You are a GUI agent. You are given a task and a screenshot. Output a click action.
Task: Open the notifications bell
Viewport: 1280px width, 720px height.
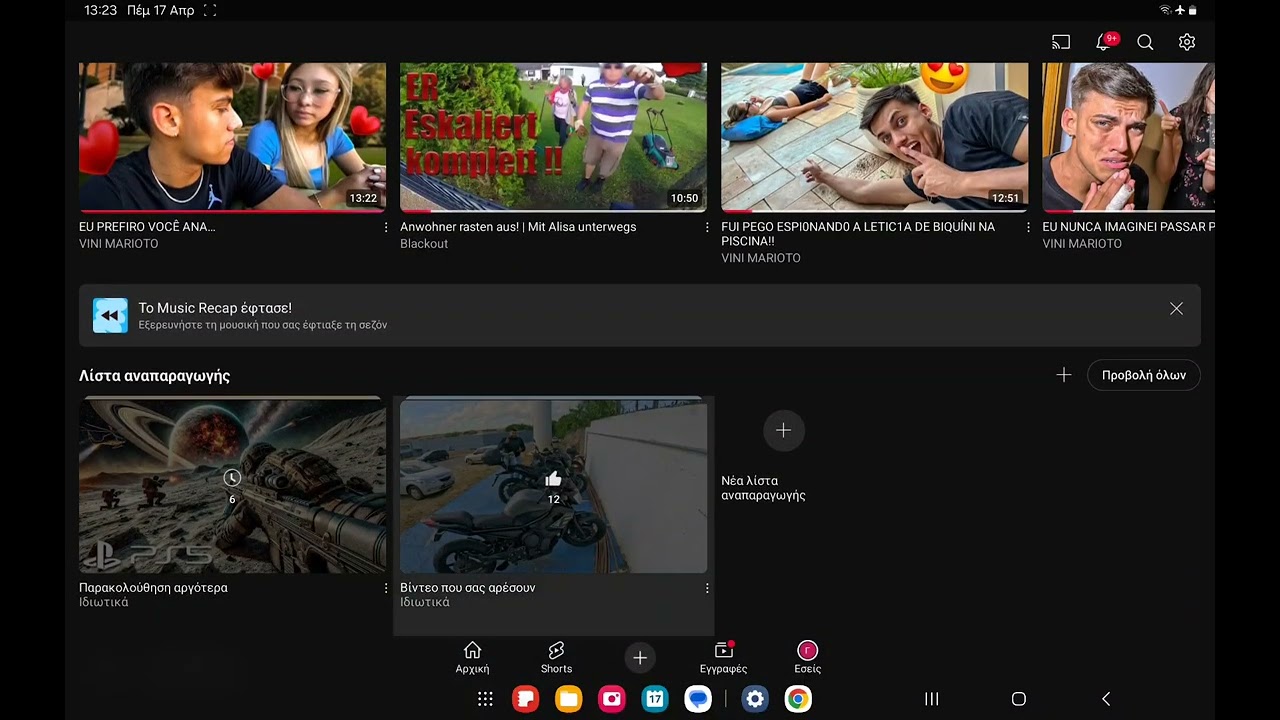(x=1104, y=42)
